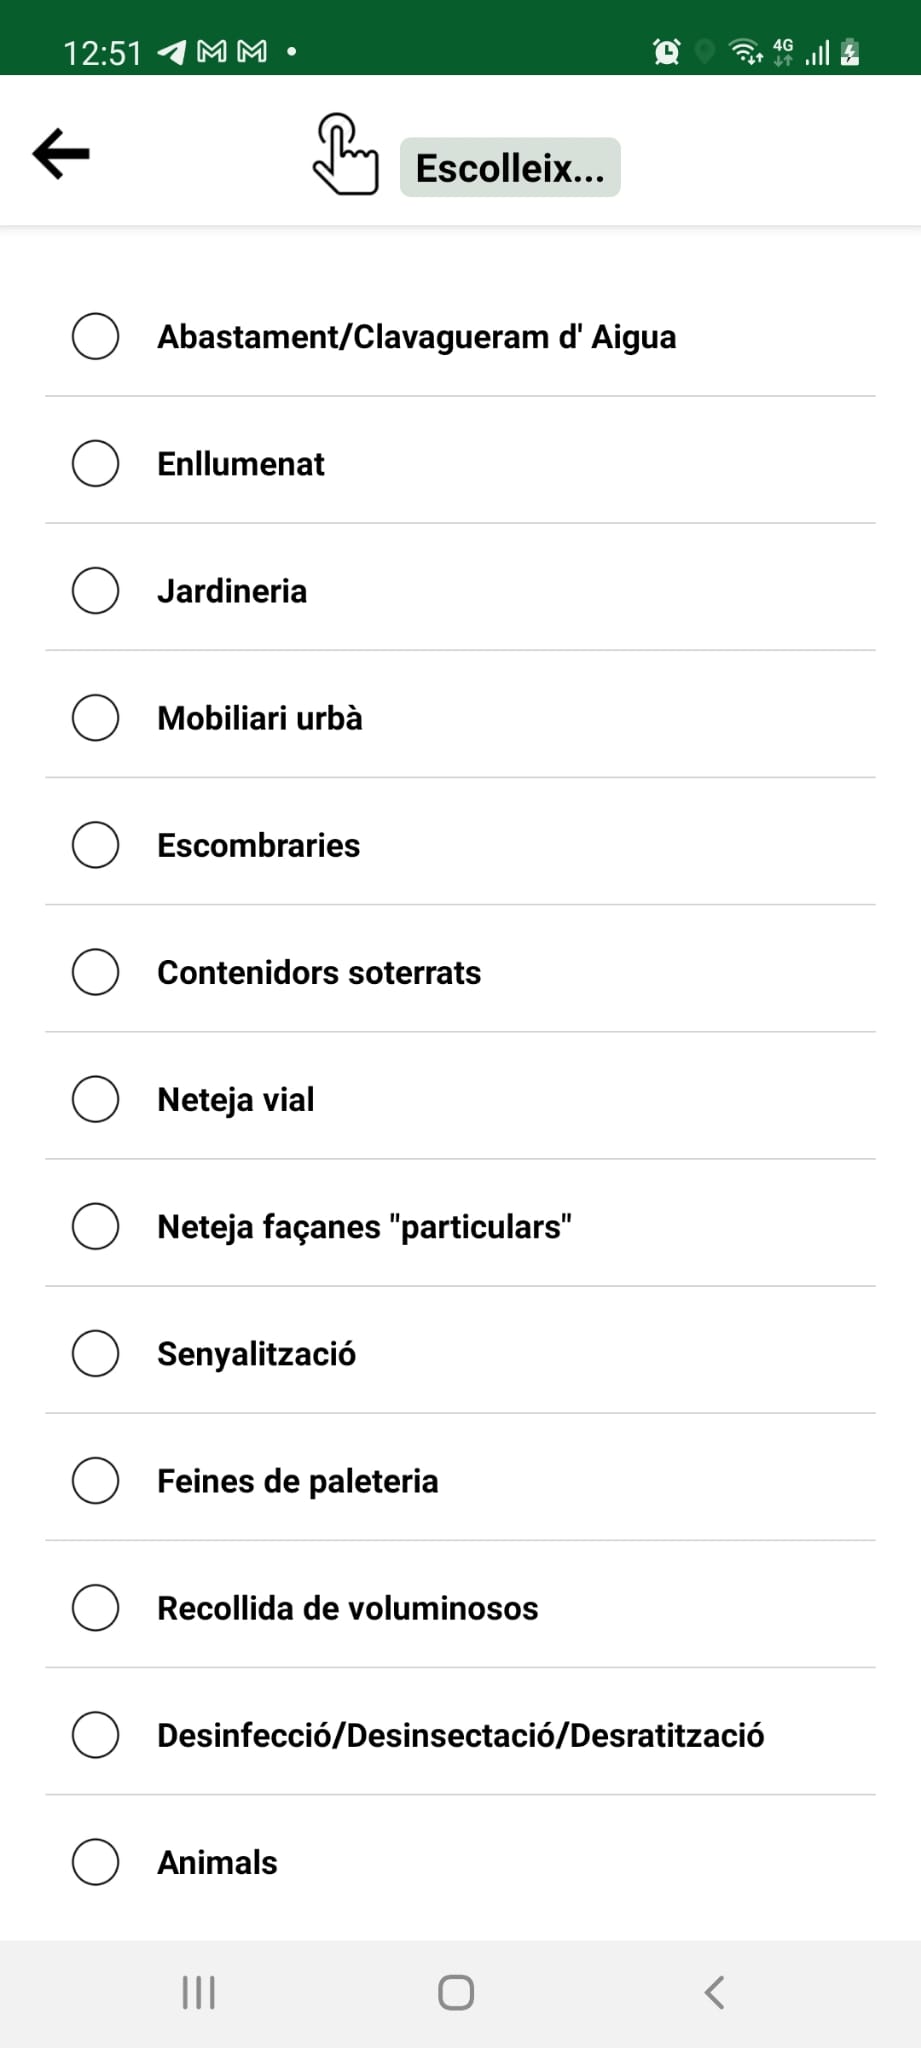The width and height of the screenshot is (921, 2048).
Task: Tap the Telegram notification icon
Action: pyautogui.click(x=172, y=52)
